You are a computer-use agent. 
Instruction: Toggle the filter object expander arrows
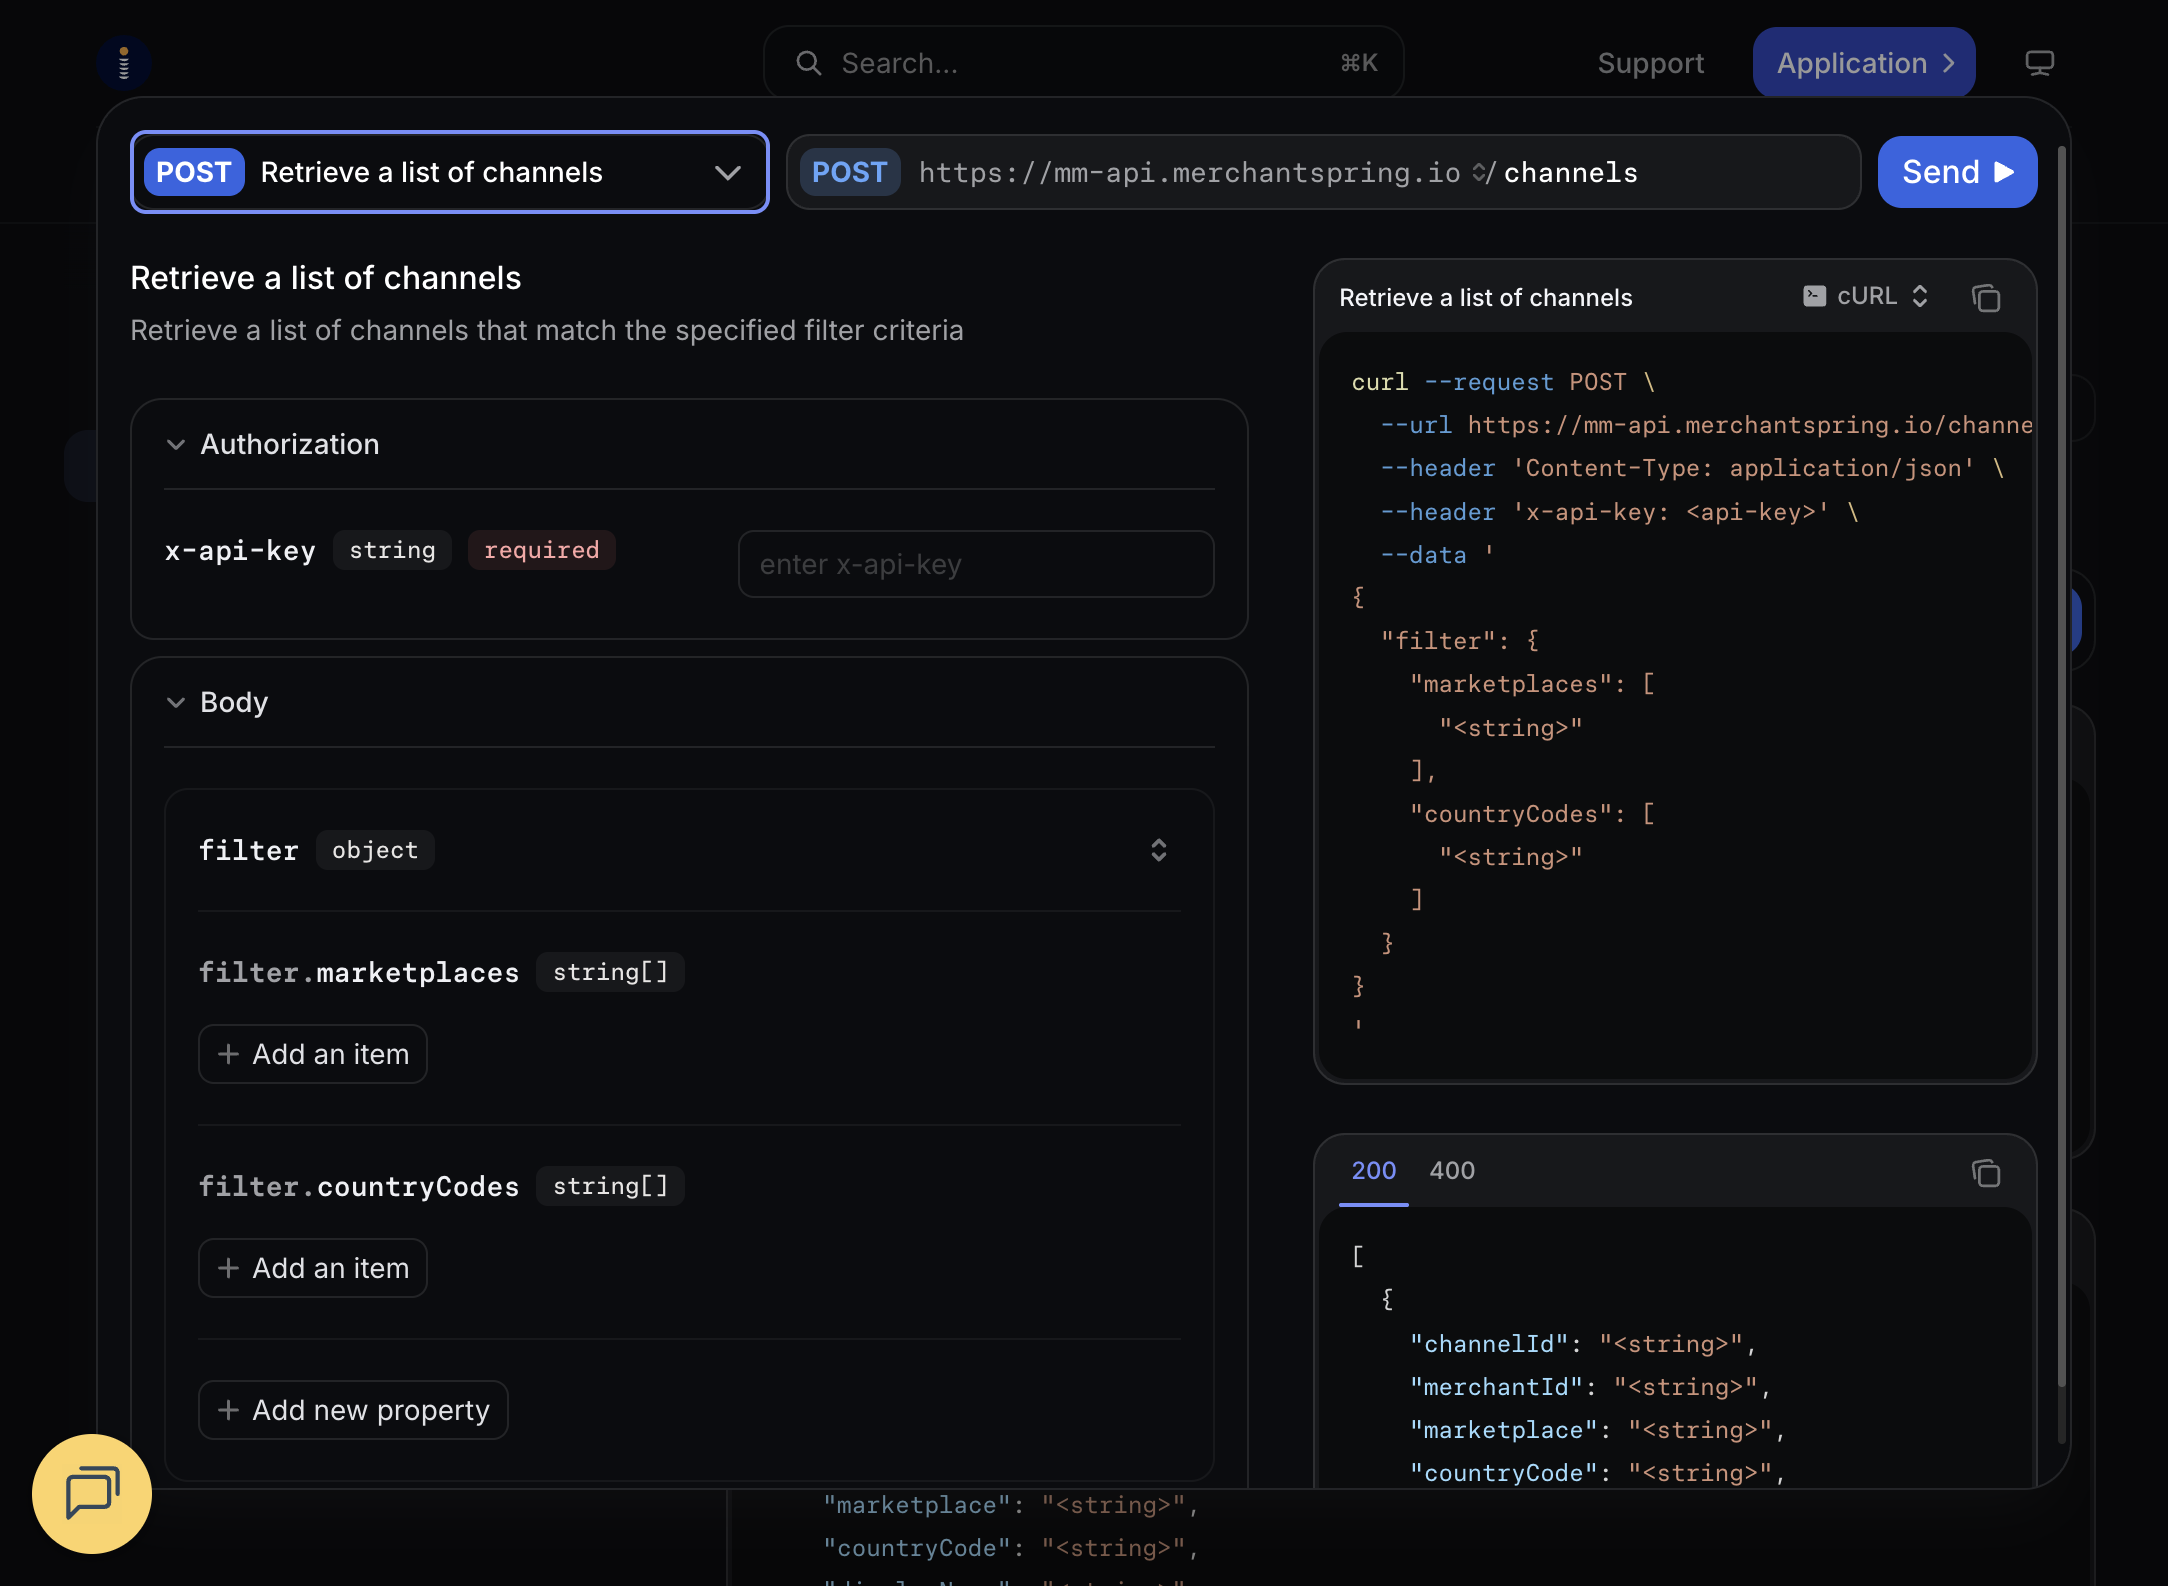click(x=1158, y=850)
